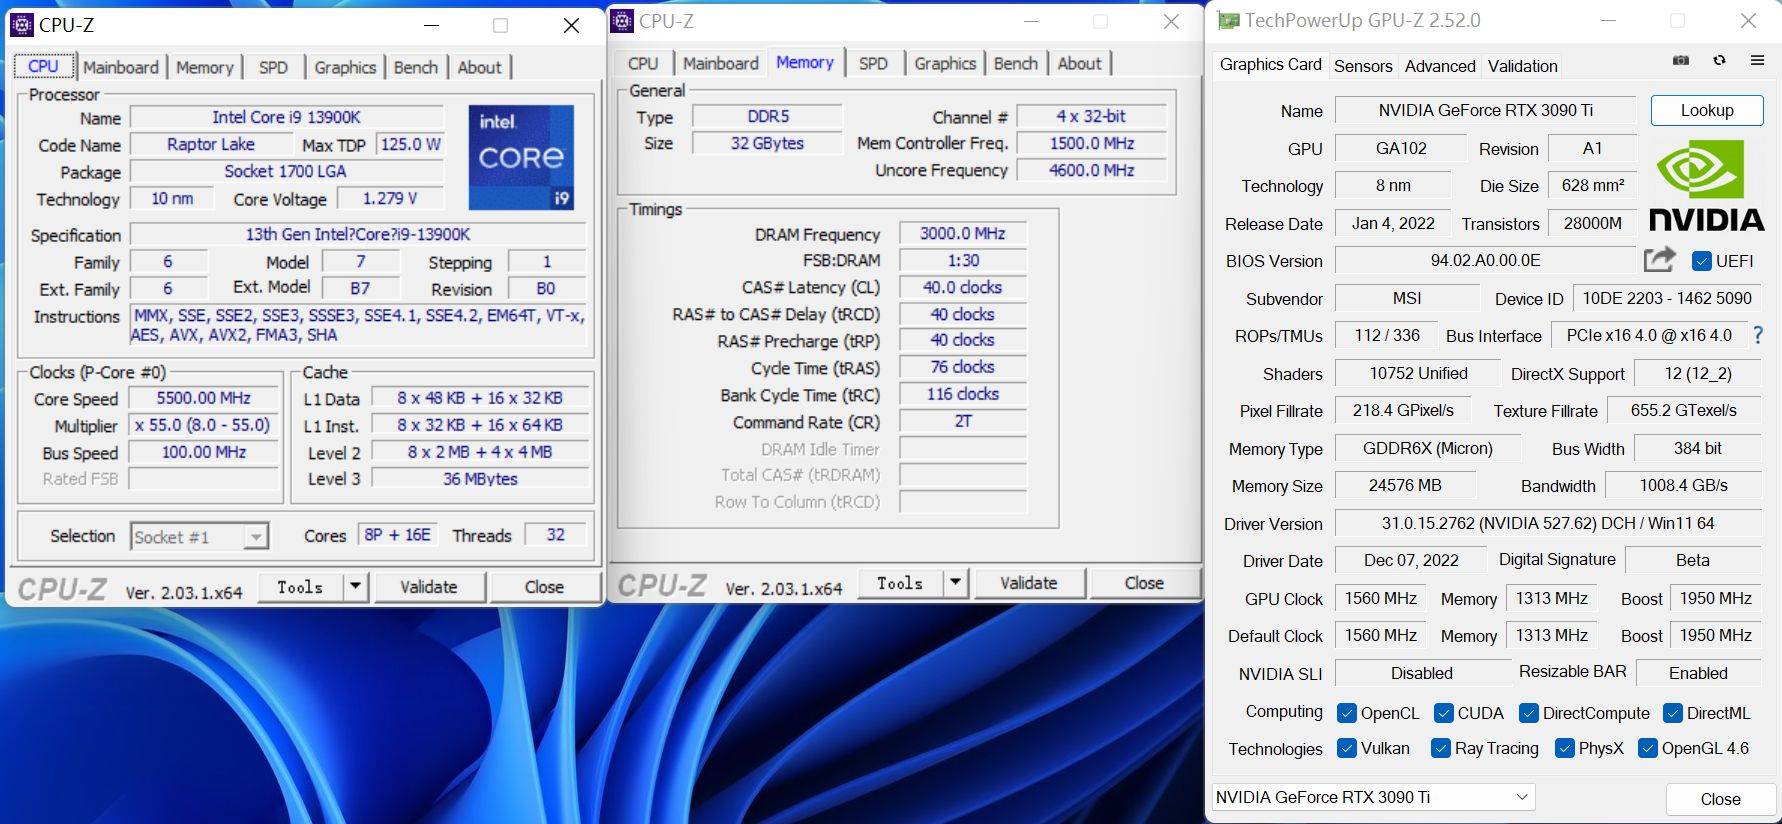Open SPD tab in Memory window
The width and height of the screenshot is (1782, 824).
click(873, 63)
